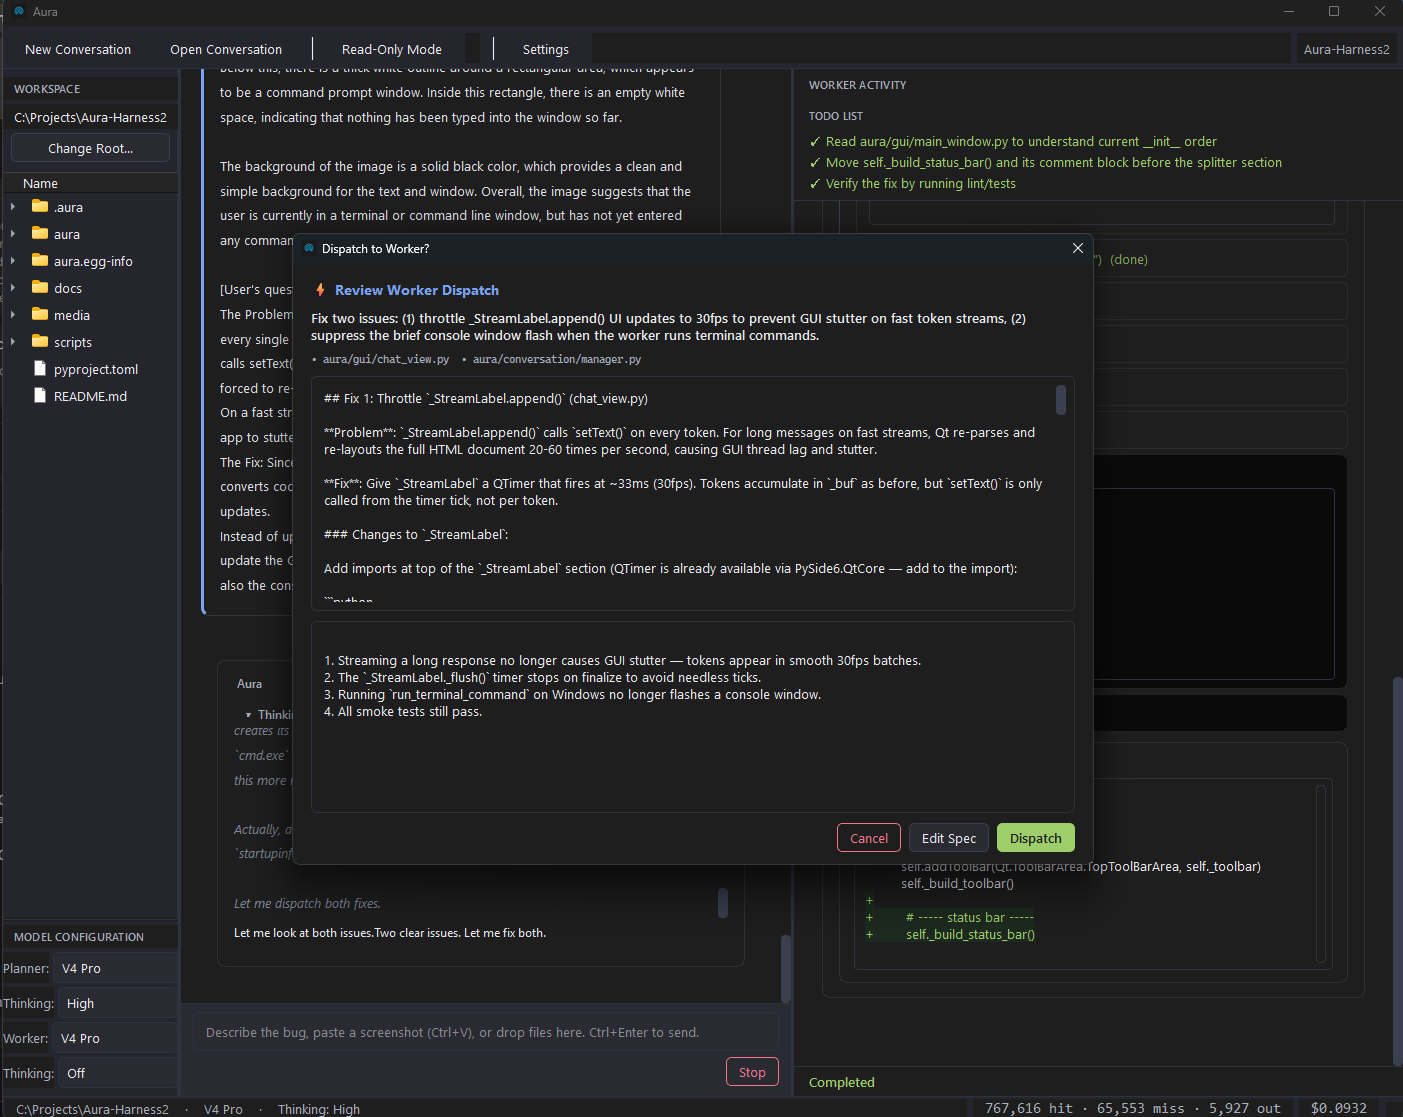Click the Aura message inner scrollbar
The width and height of the screenshot is (1403, 1117).
(723, 903)
